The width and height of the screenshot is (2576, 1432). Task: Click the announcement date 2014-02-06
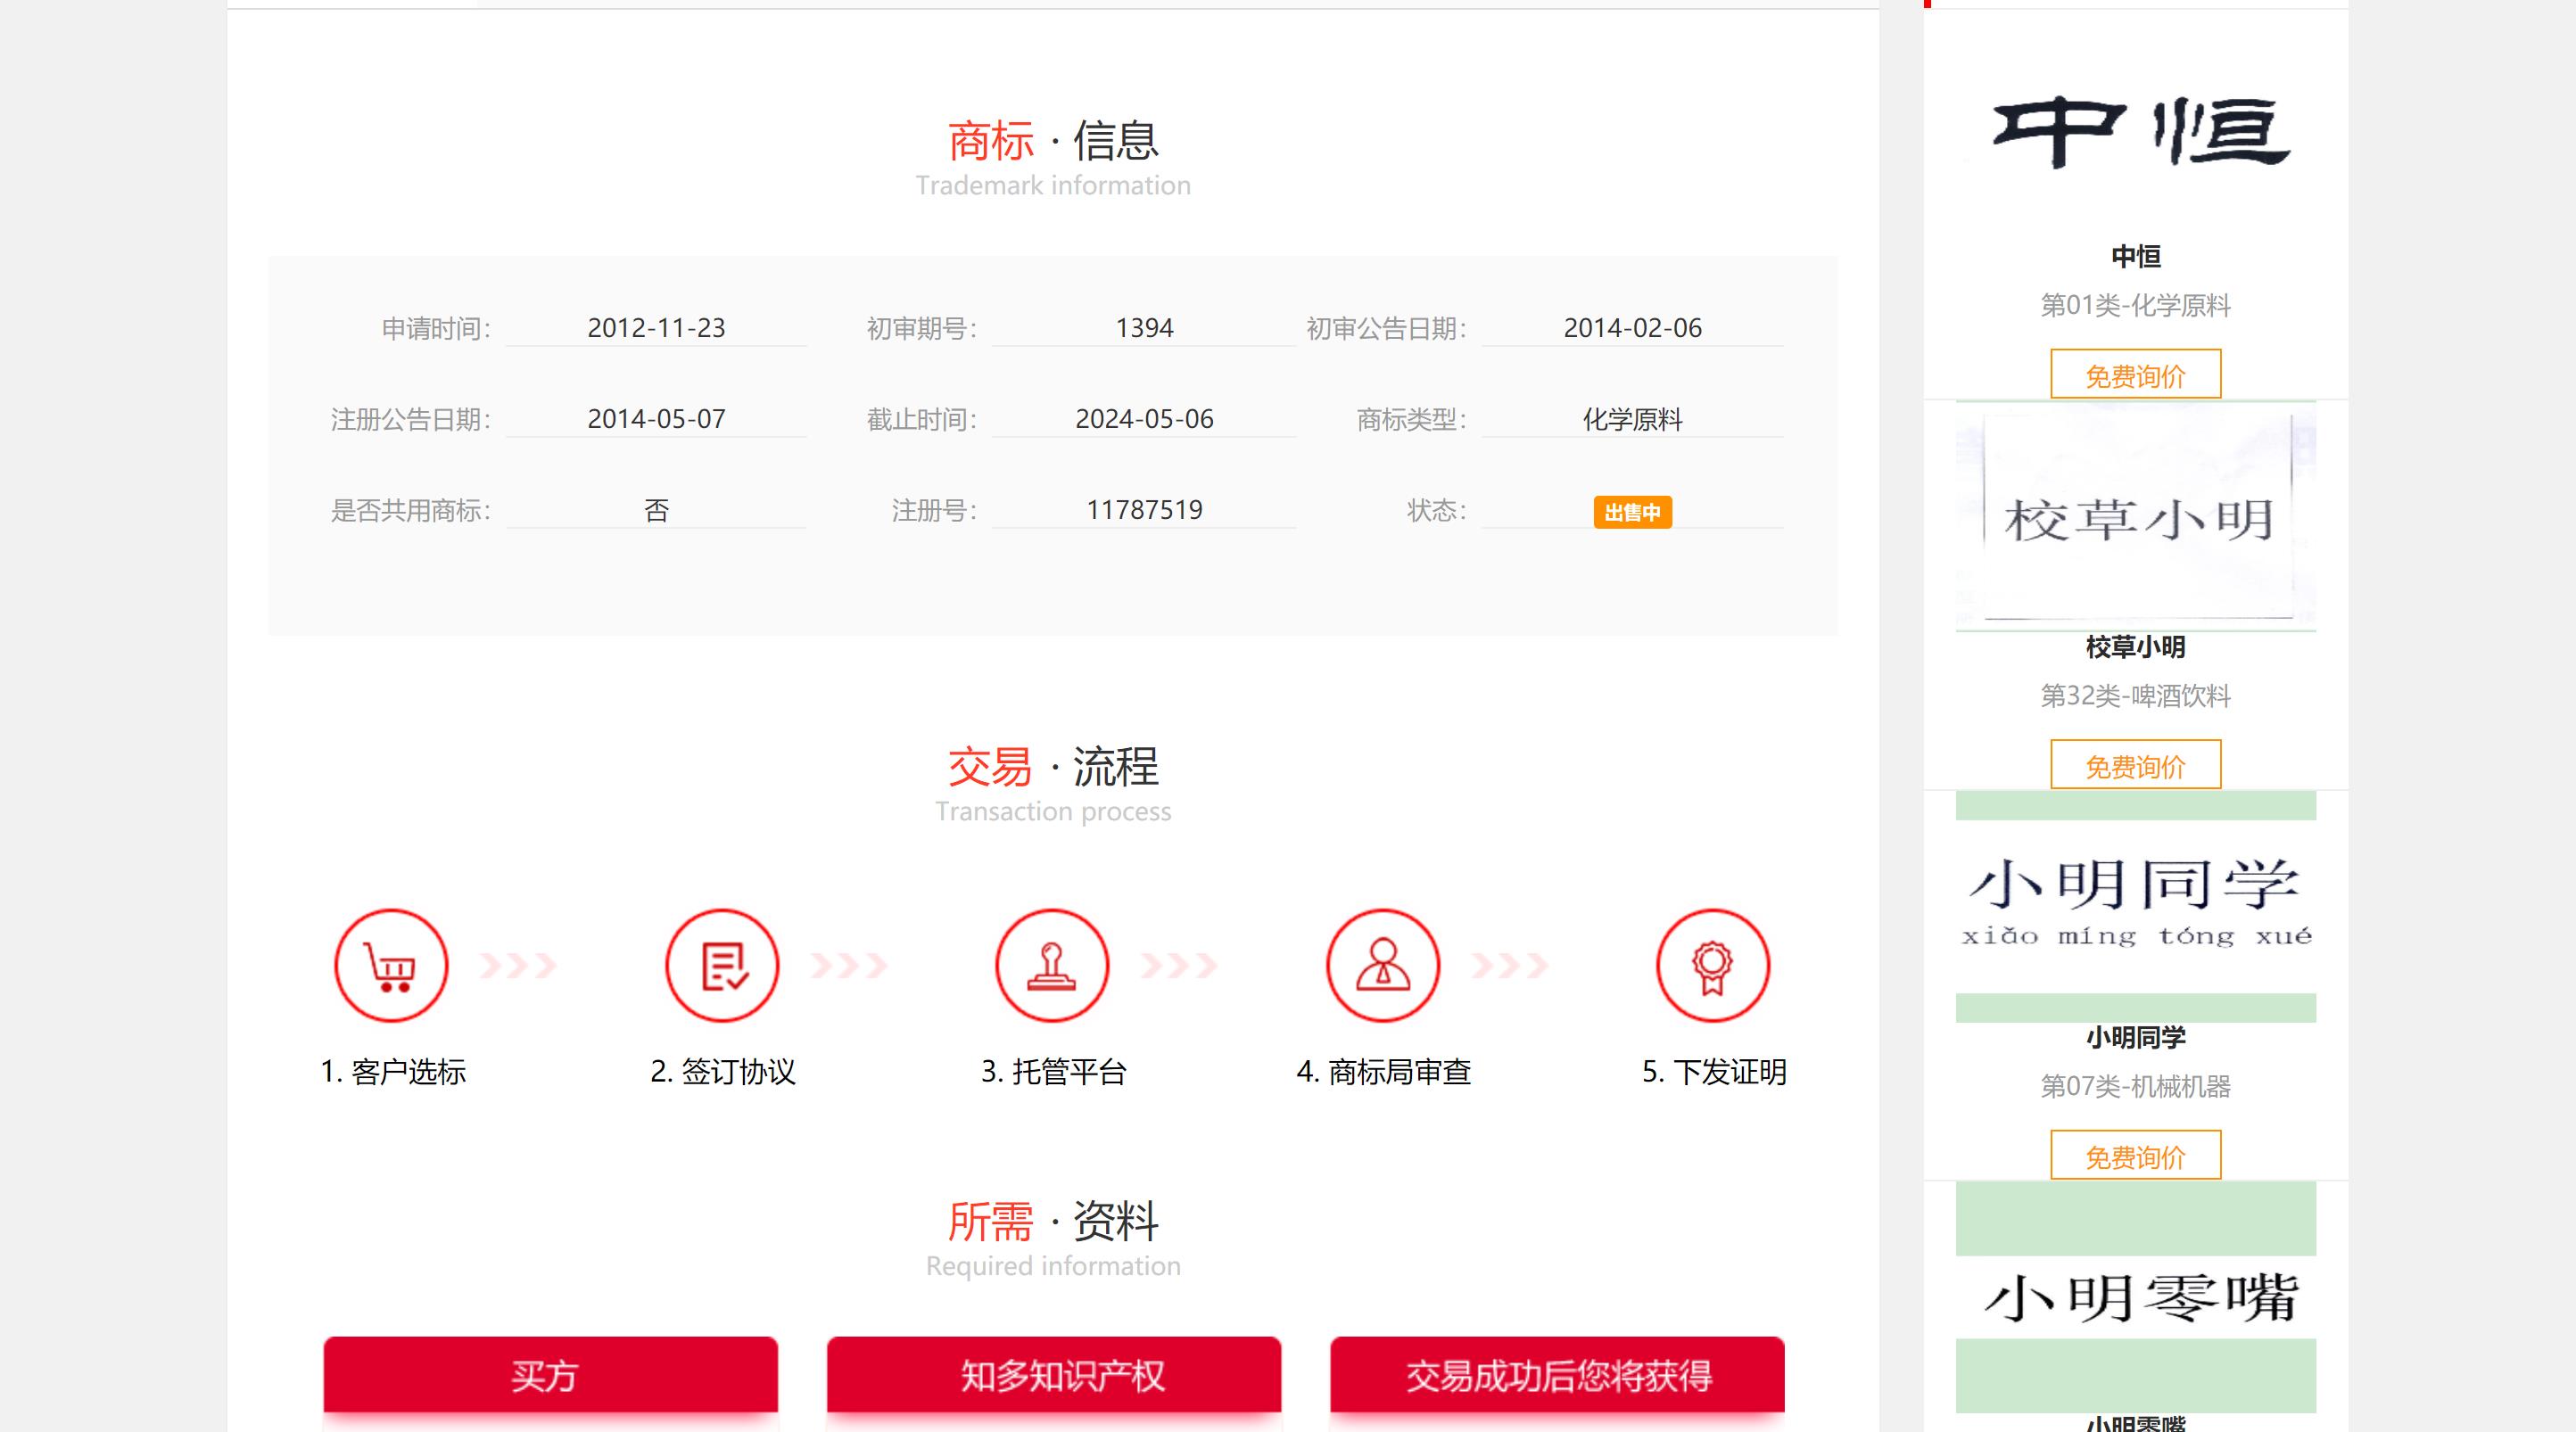(1632, 328)
